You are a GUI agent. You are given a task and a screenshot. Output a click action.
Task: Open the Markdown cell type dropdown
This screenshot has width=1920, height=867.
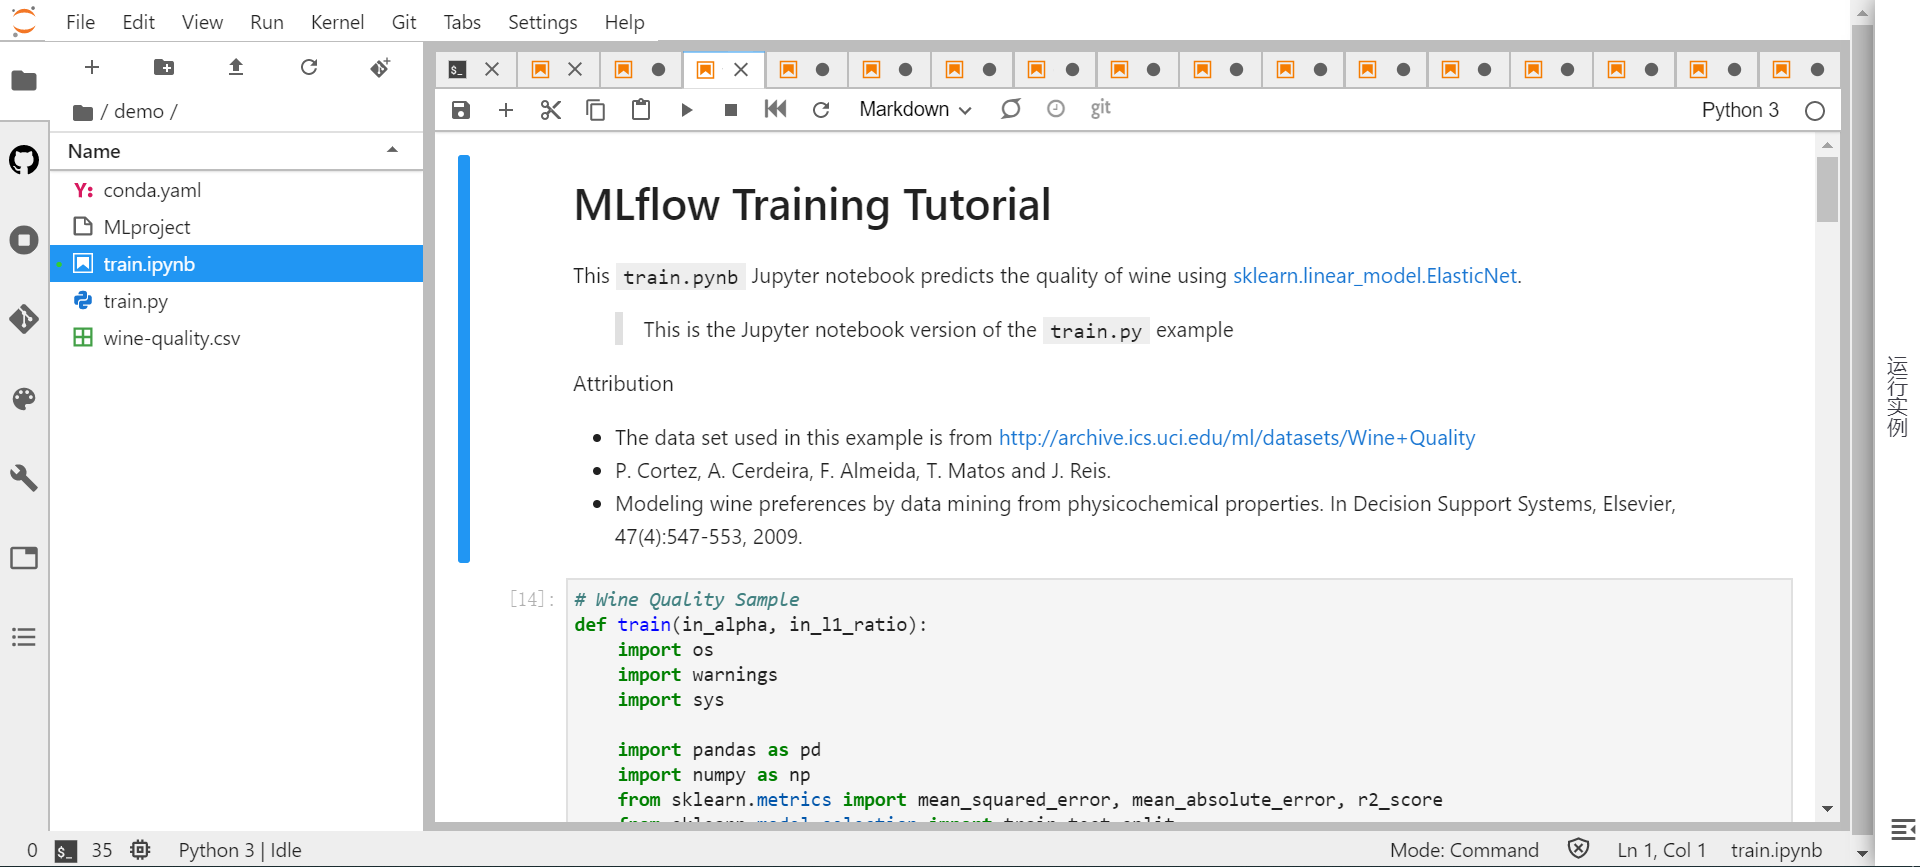(x=915, y=109)
